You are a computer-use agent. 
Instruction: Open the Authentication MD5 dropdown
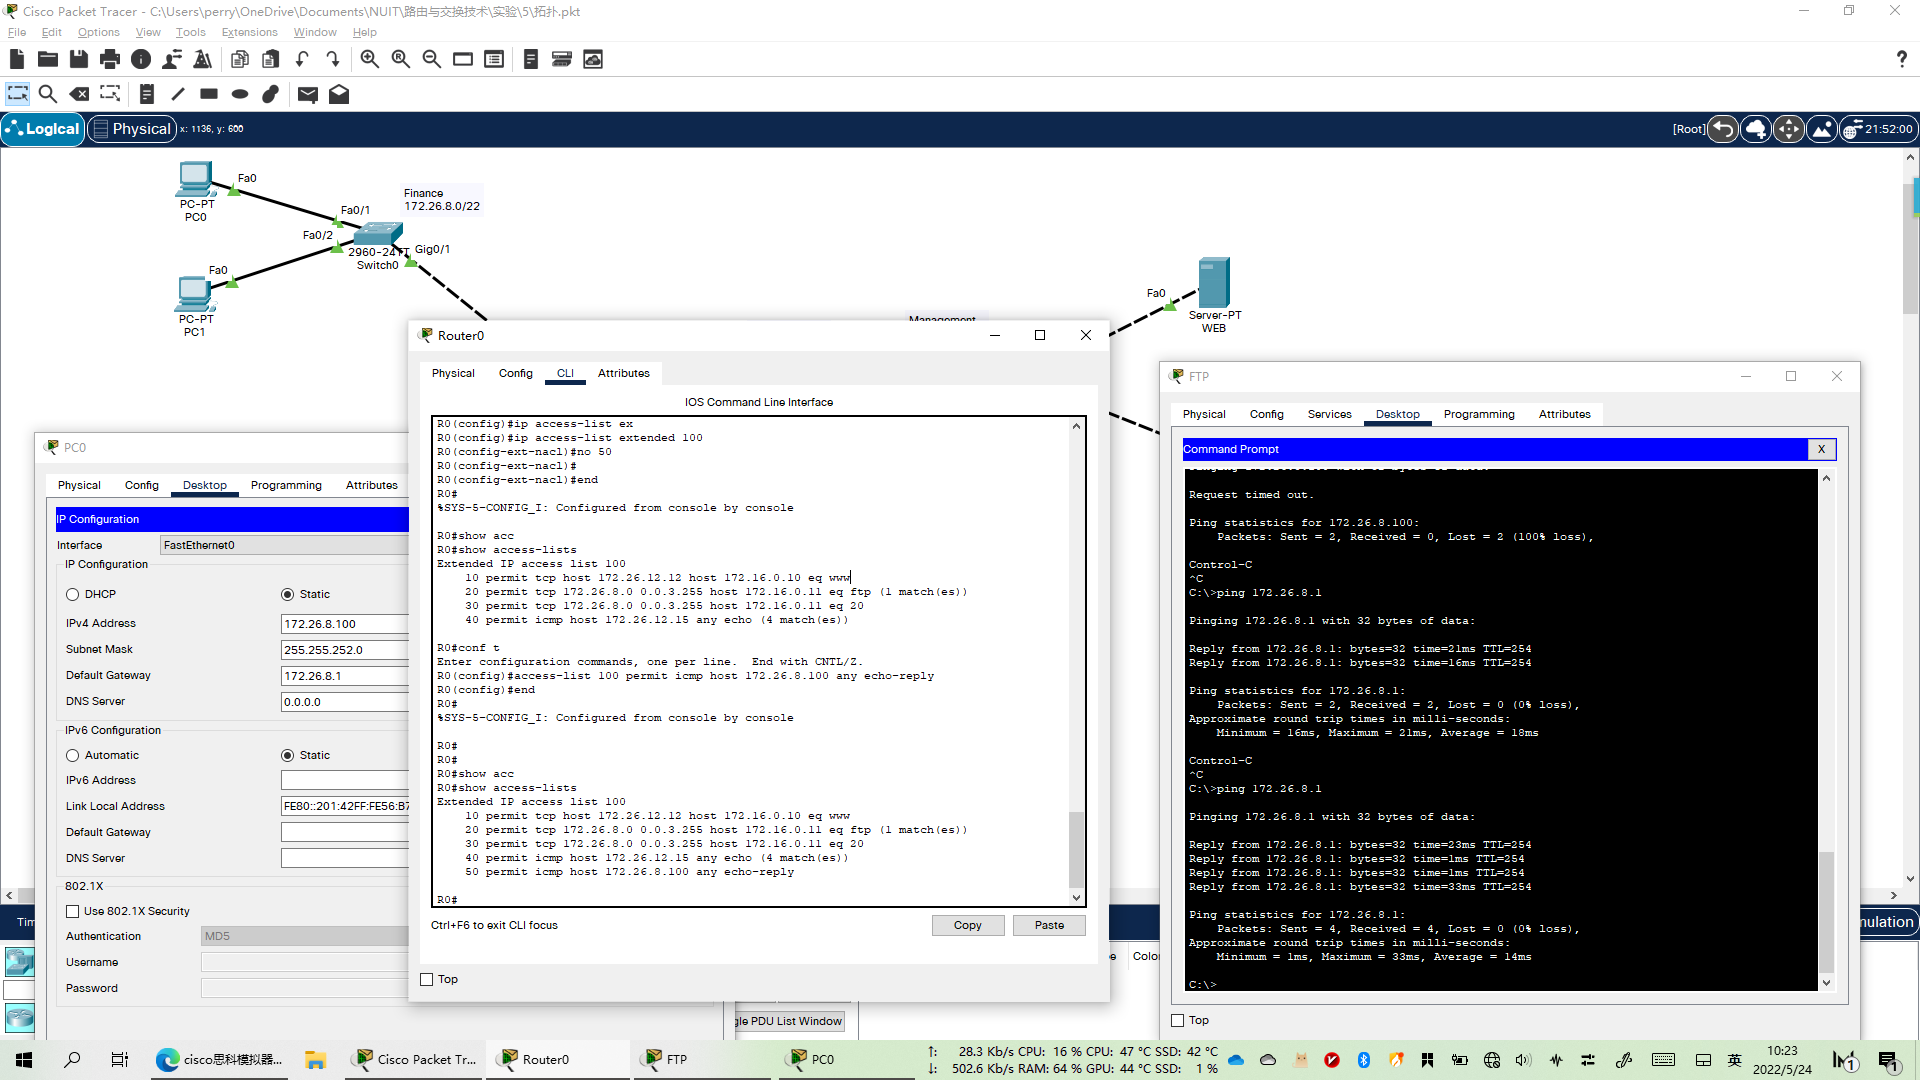pos(305,936)
